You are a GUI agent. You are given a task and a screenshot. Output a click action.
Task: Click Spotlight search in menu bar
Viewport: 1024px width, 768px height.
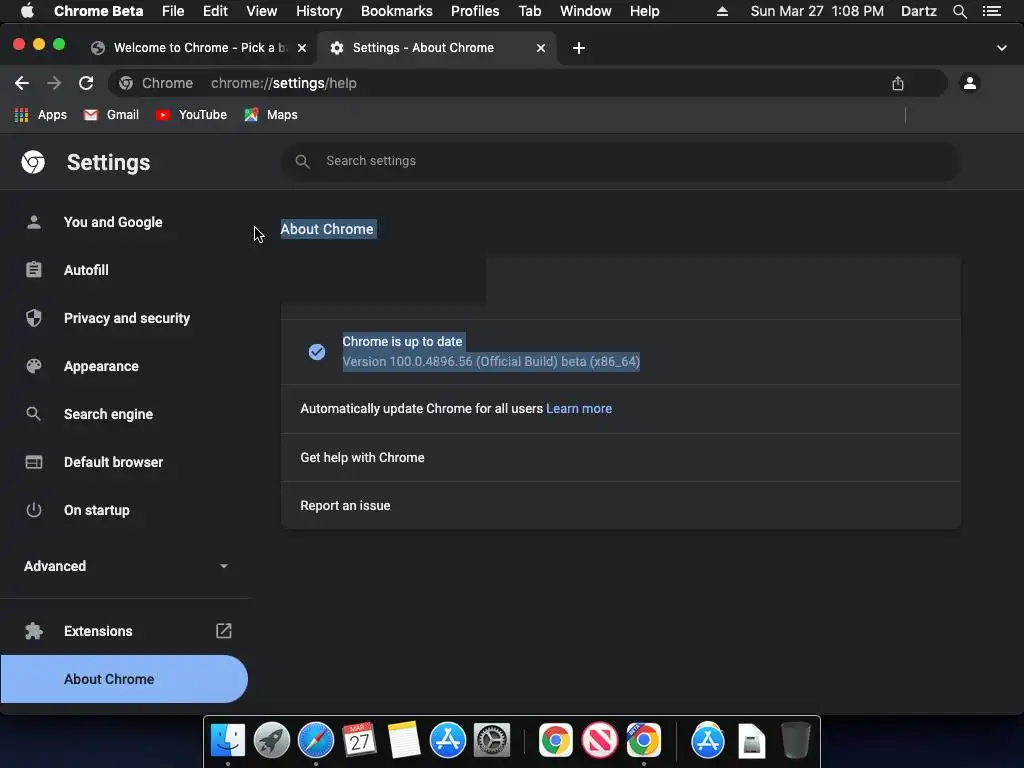pos(959,11)
